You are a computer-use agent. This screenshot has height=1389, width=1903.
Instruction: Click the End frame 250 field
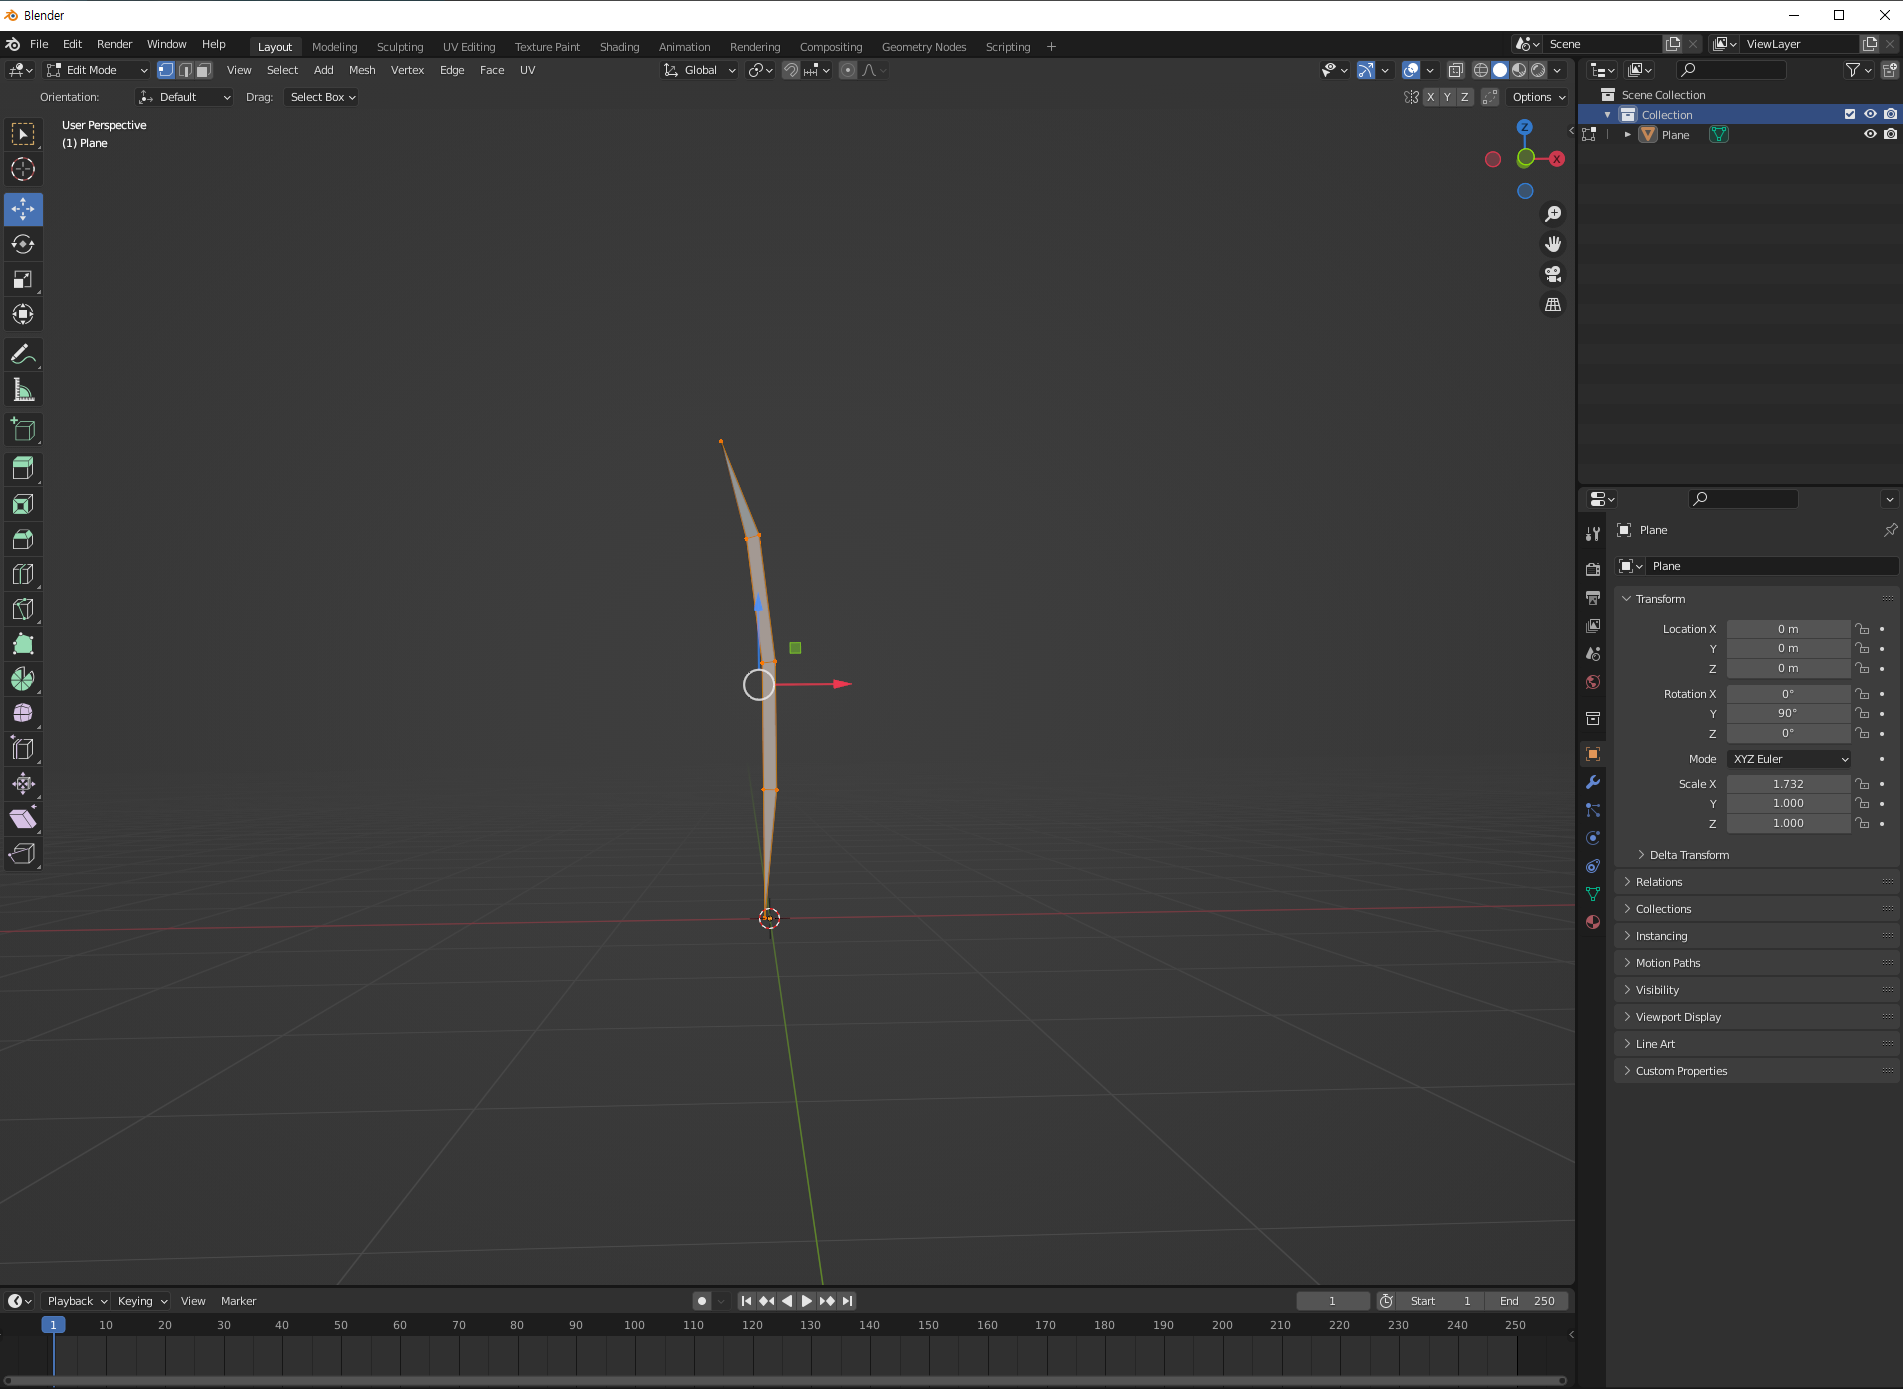[1527, 1301]
